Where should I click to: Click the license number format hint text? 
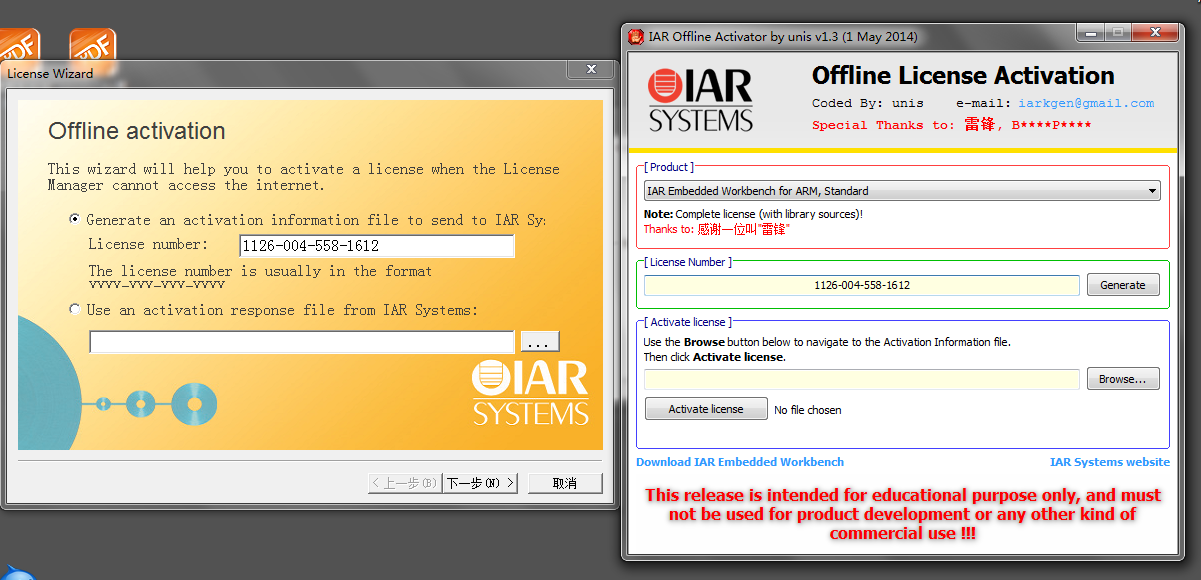[x=260, y=277]
